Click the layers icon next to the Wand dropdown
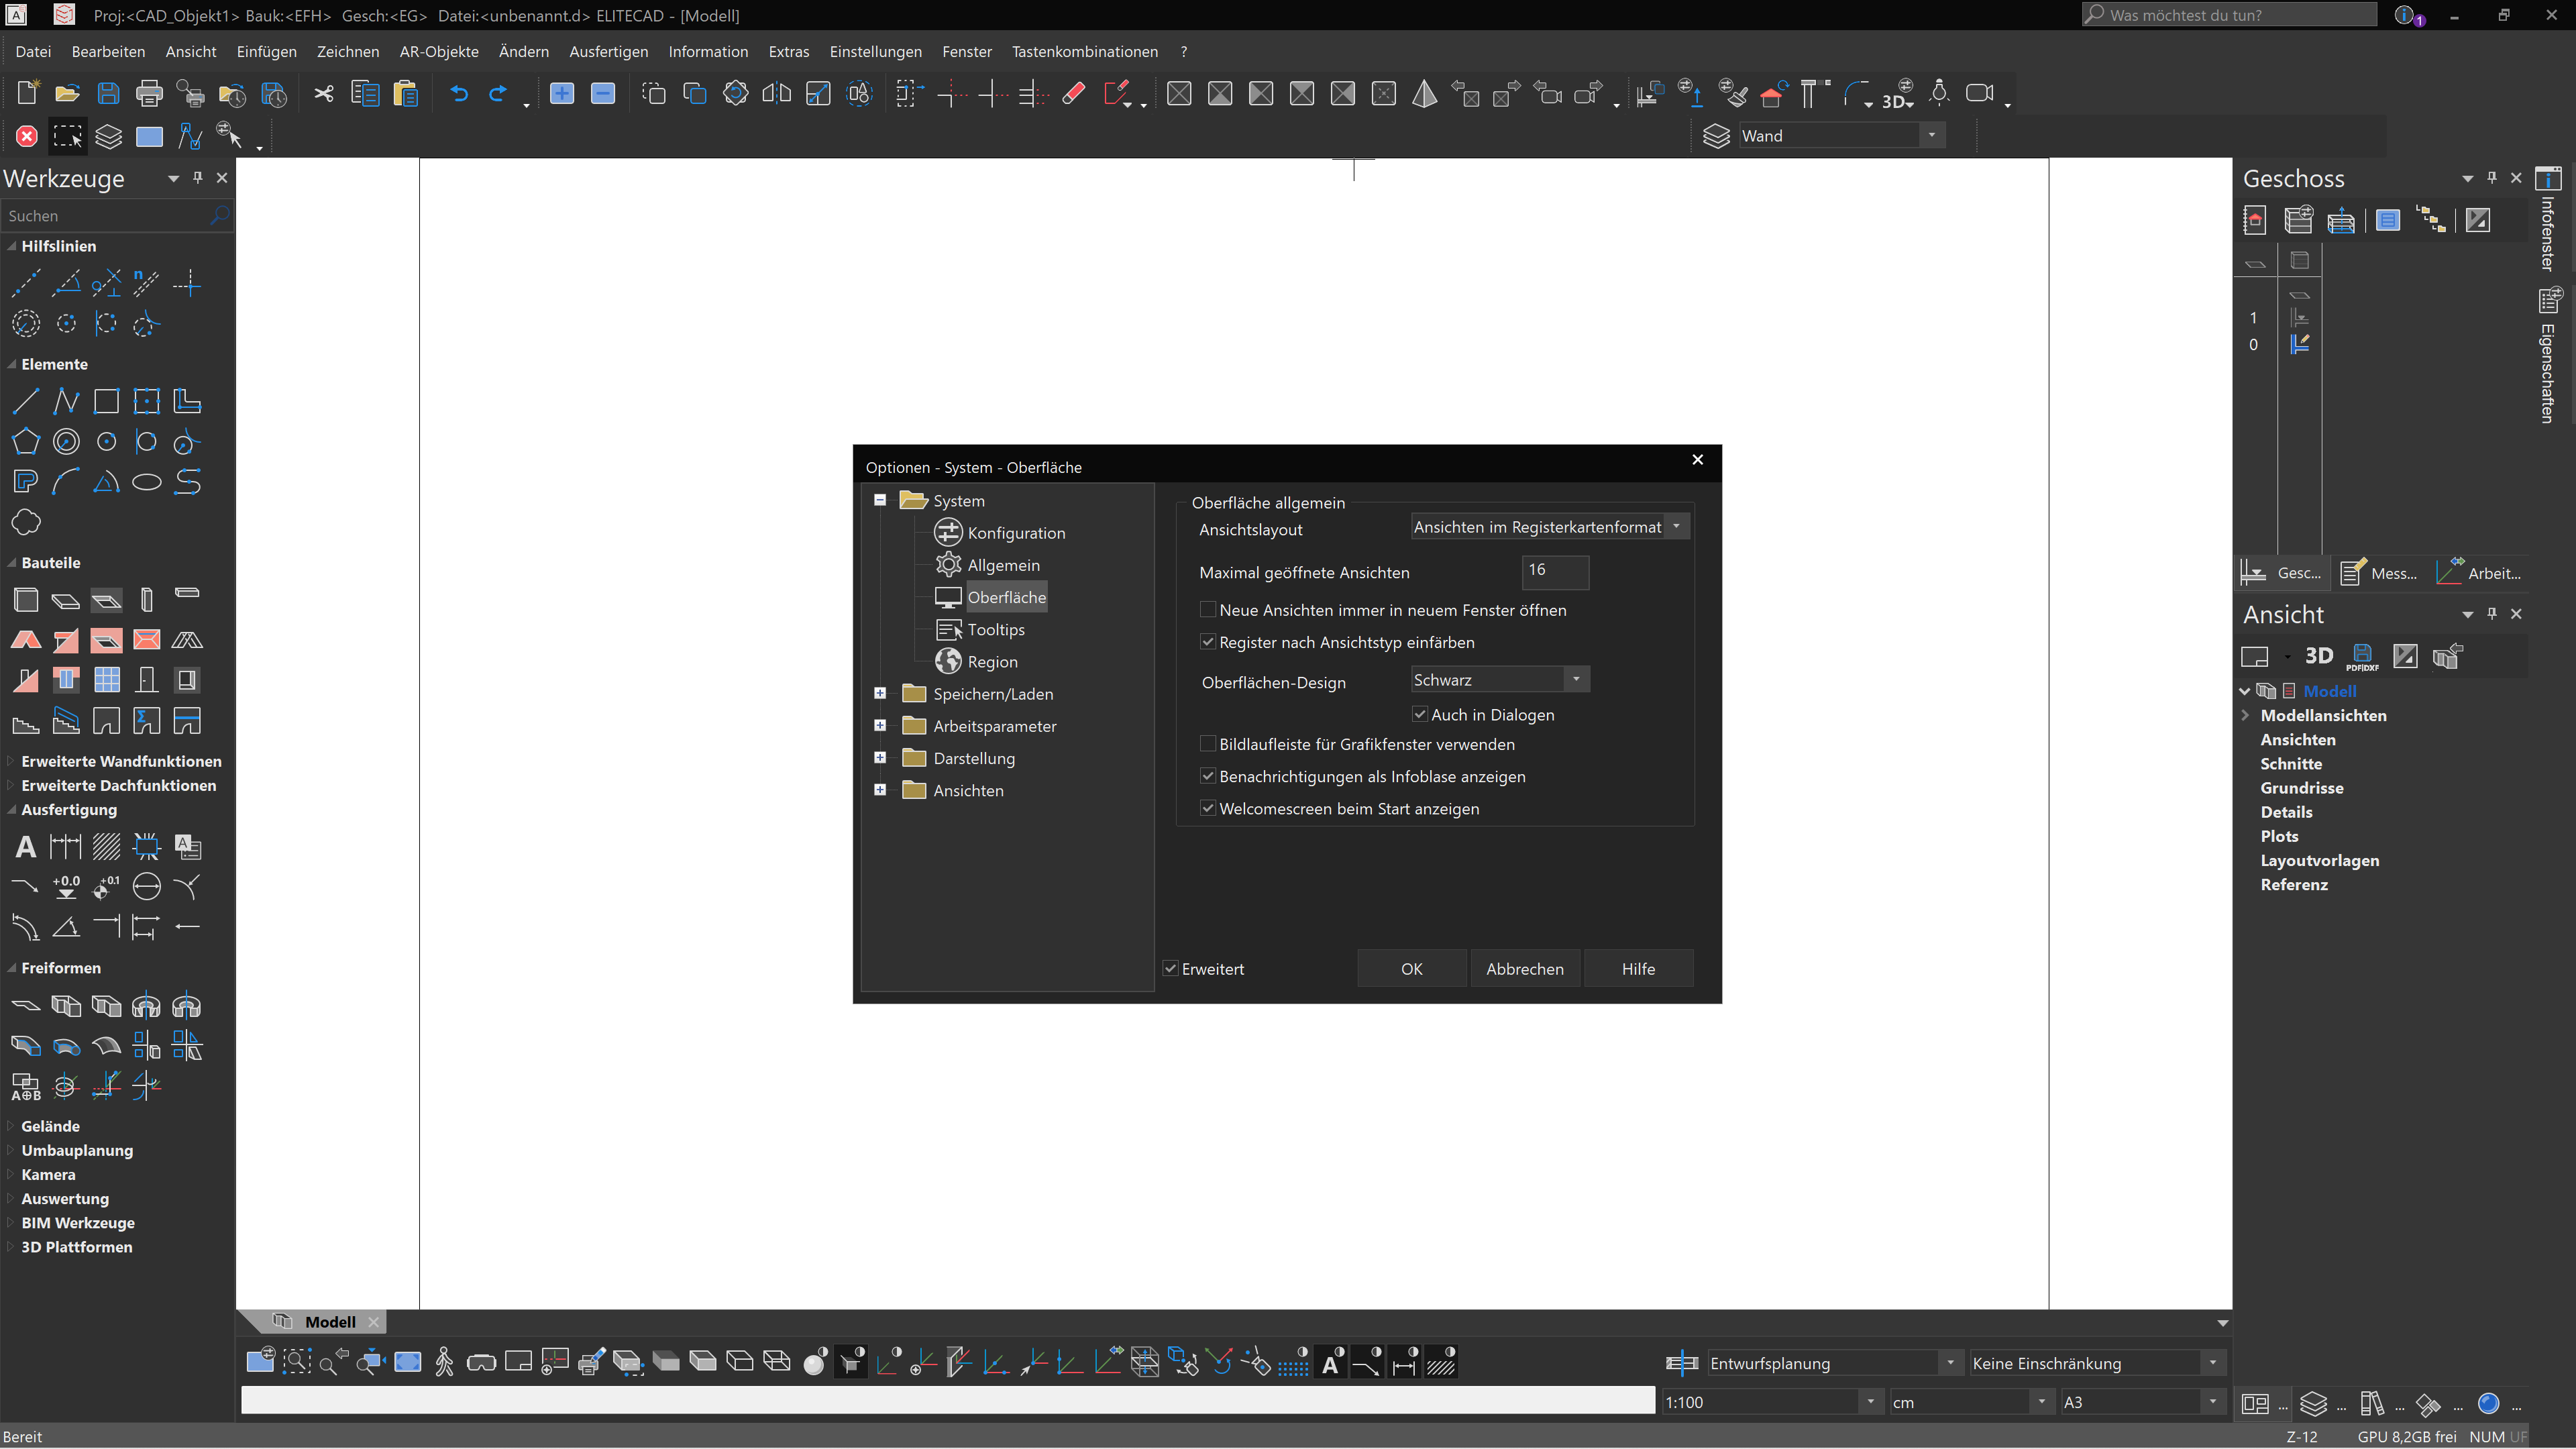 click(x=1717, y=136)
